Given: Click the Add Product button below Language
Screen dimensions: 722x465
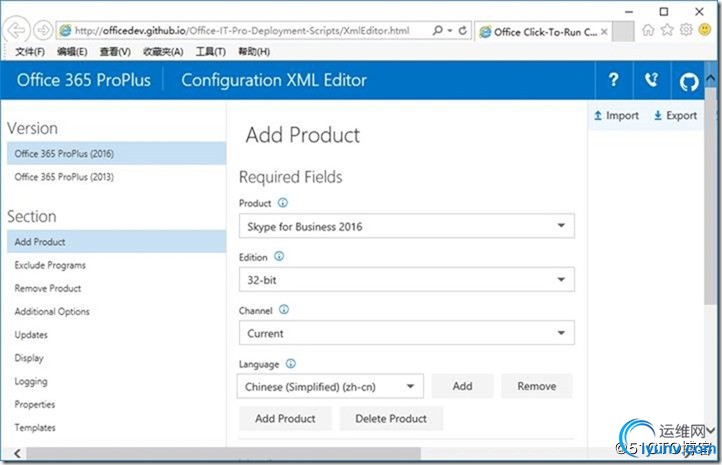Looking at the screenshot, I should (x=285, y=418).
